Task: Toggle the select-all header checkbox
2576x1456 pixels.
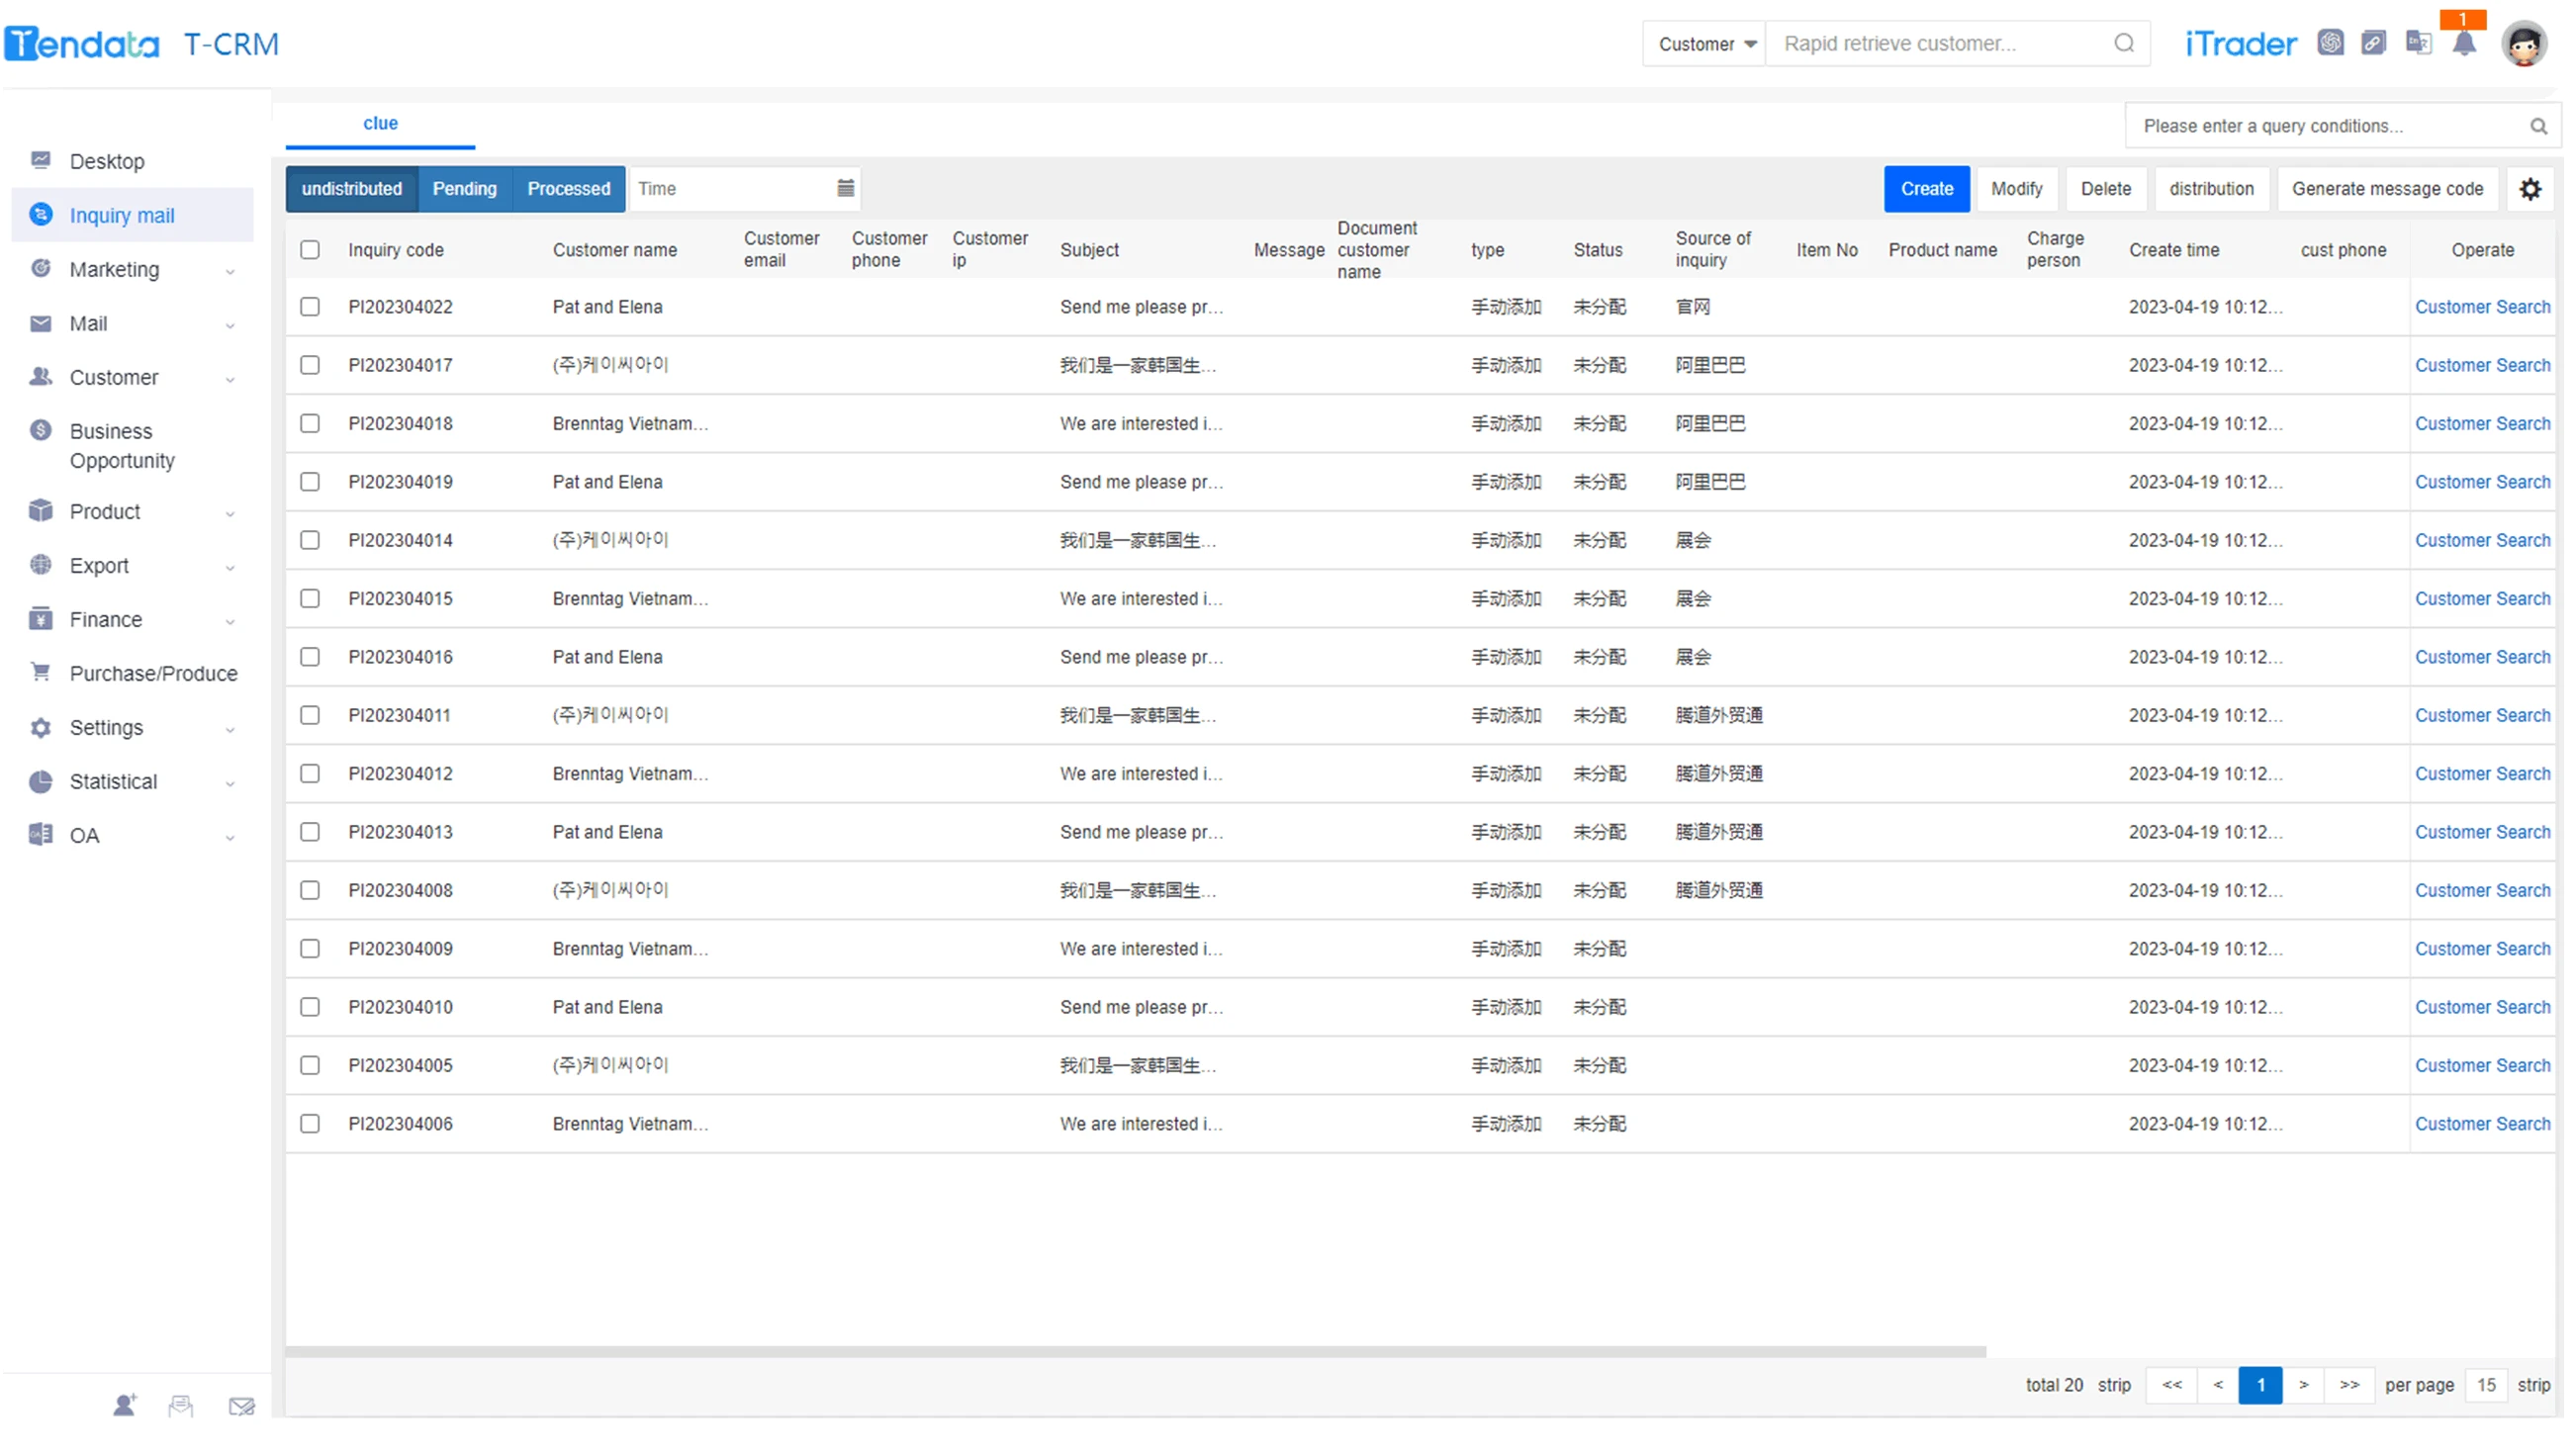Action: pos(310,249)
